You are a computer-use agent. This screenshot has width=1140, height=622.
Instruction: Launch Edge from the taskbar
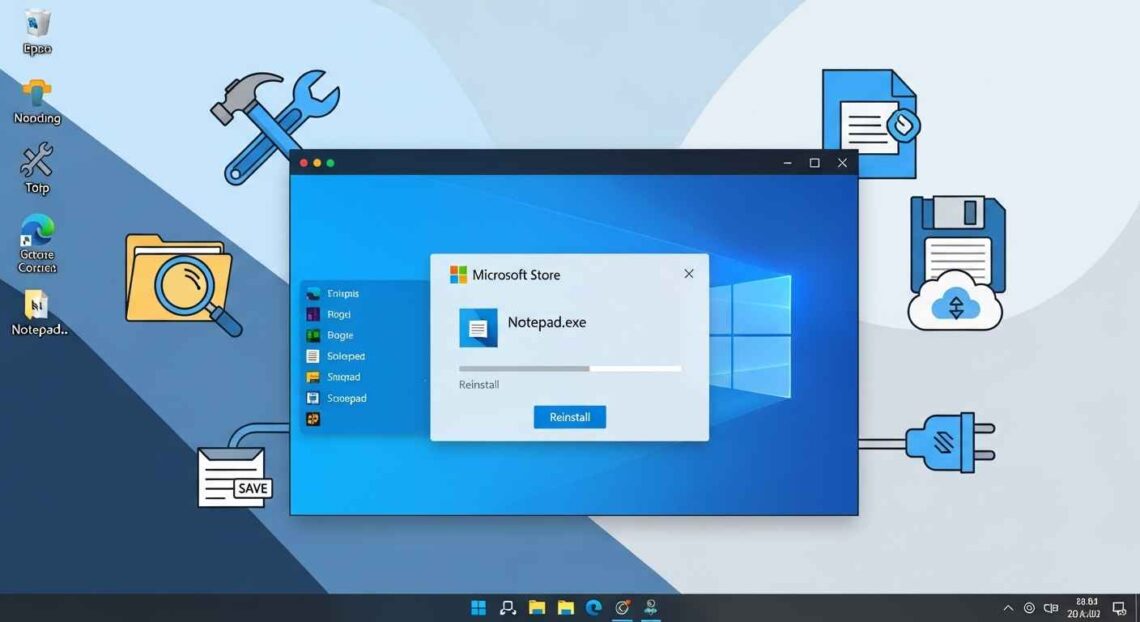pos(593,608)
